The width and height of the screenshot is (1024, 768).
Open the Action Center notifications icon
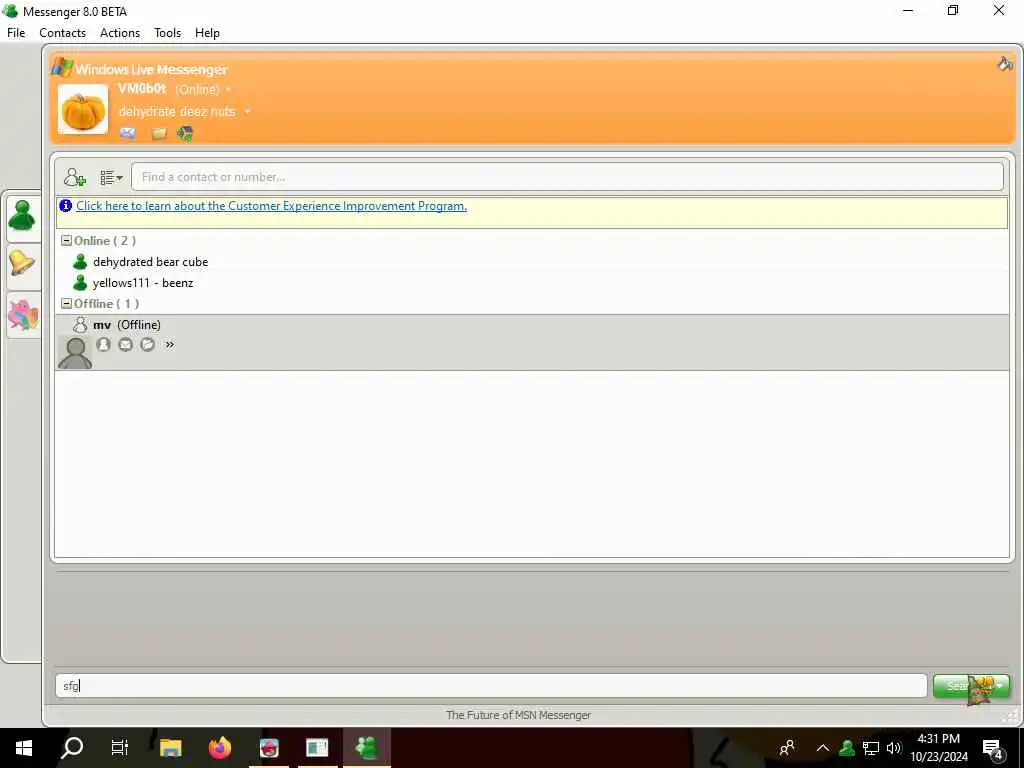[x=993, y=749]
